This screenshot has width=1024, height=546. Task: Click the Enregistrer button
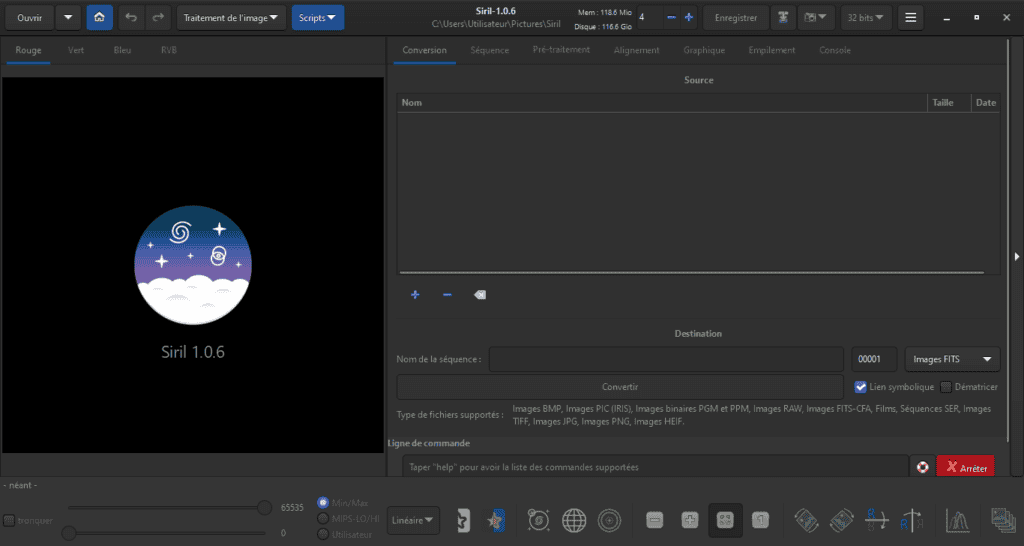(736, 18)
